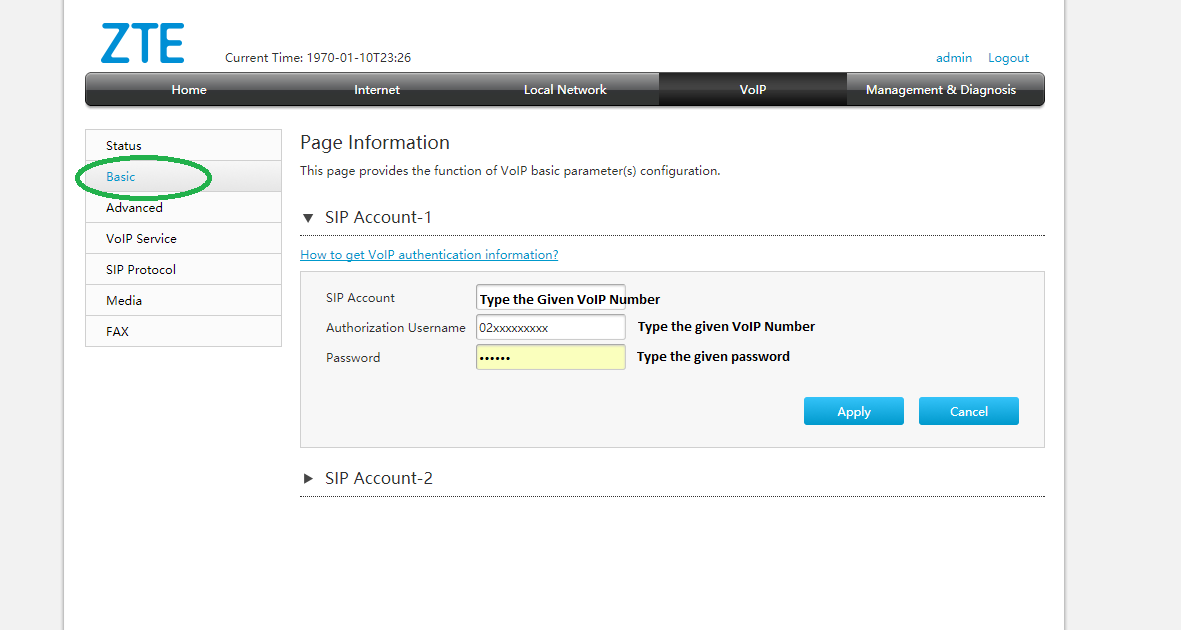This screenshot has width=1181, height=630.
Task: Click the ZTE logo
Action: click(x=142, y=43)
